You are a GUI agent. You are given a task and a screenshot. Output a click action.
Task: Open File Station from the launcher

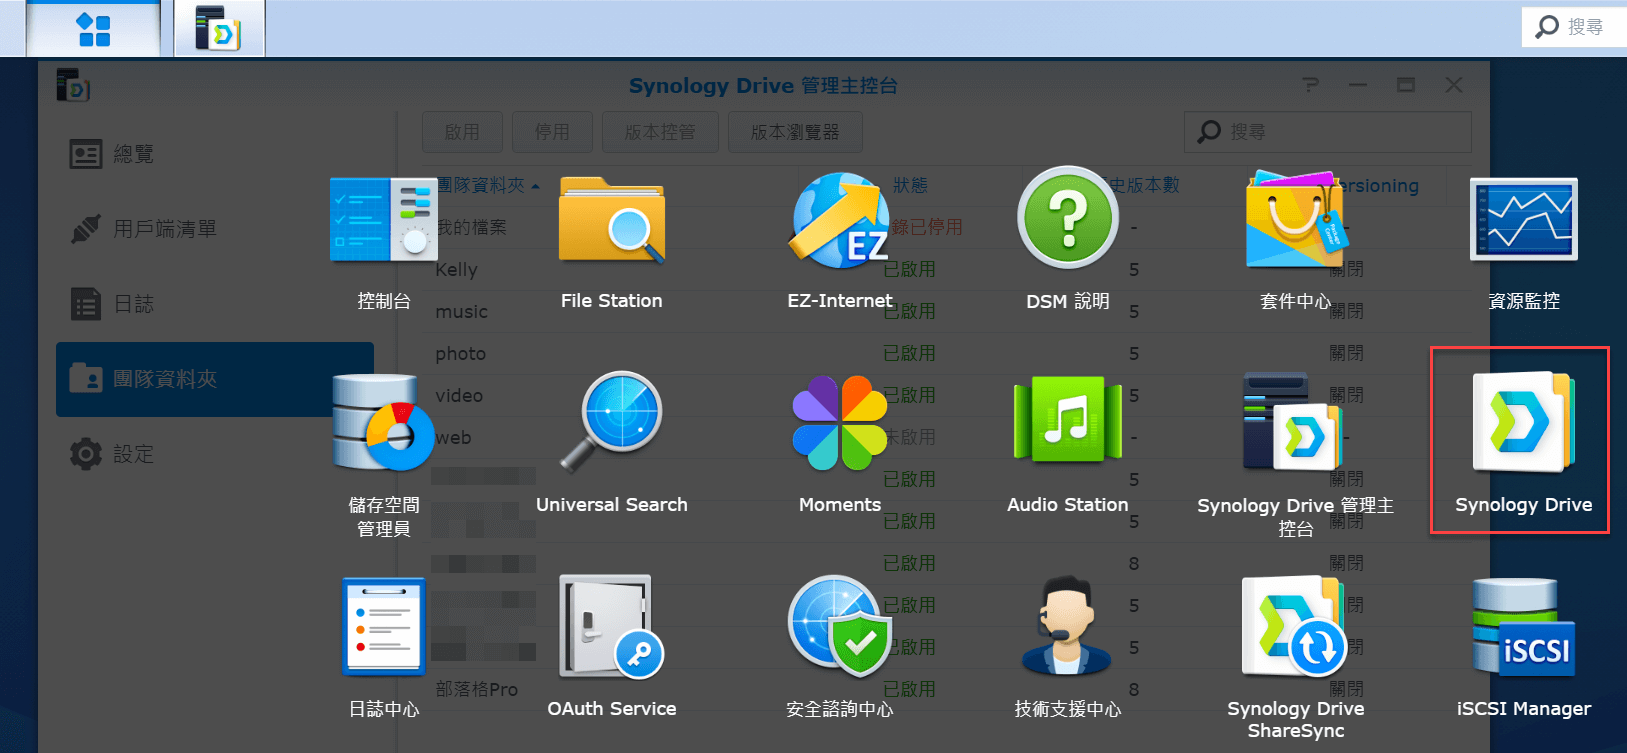coord(612,242)
